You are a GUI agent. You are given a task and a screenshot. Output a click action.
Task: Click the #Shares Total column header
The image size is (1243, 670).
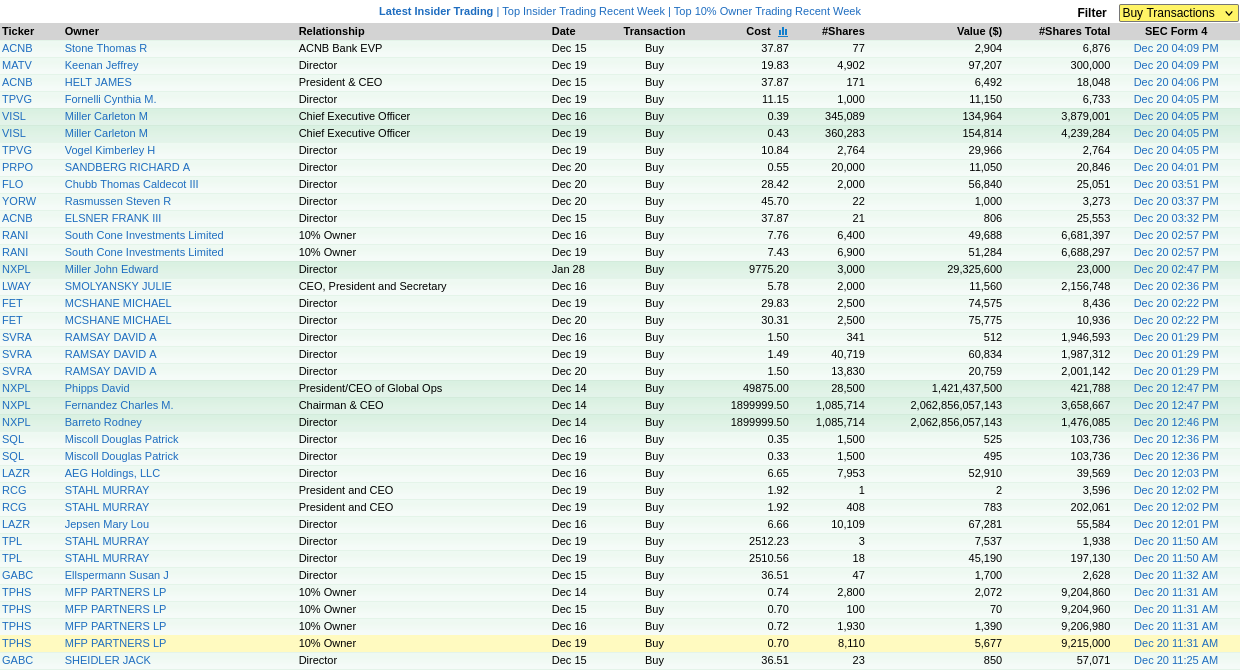coord(1074,31)
